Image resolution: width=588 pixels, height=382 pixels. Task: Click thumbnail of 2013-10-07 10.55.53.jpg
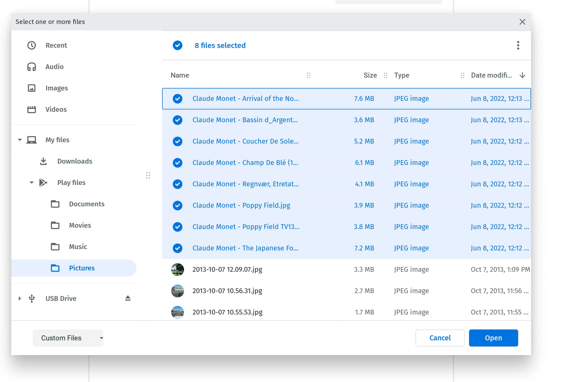coord(177,312)
